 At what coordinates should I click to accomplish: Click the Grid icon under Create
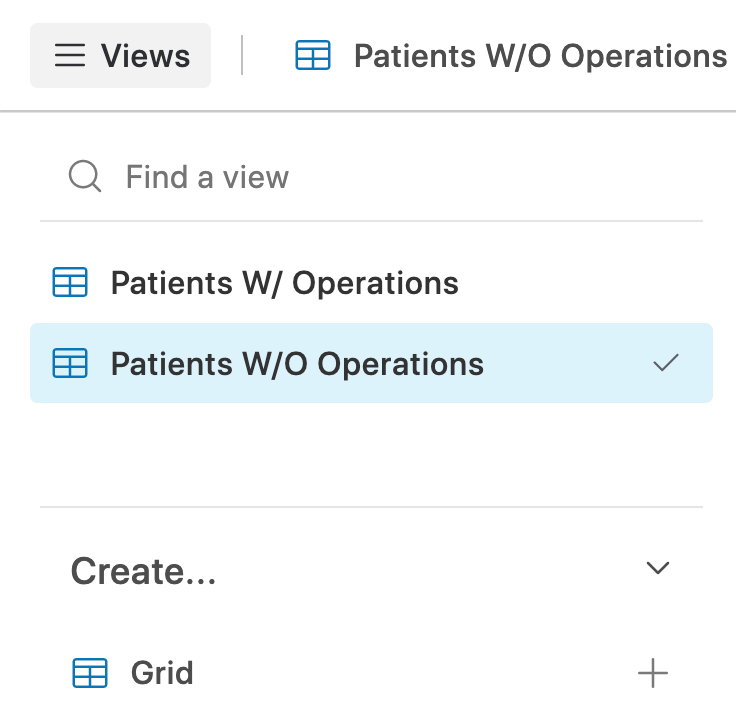click(x=90, y=673)
